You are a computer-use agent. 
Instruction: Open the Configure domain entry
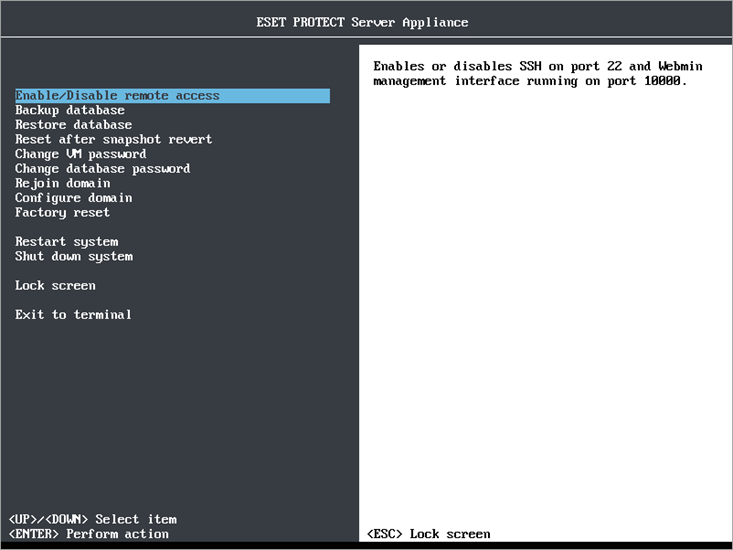pyautogui.click(x=73, y=198)
